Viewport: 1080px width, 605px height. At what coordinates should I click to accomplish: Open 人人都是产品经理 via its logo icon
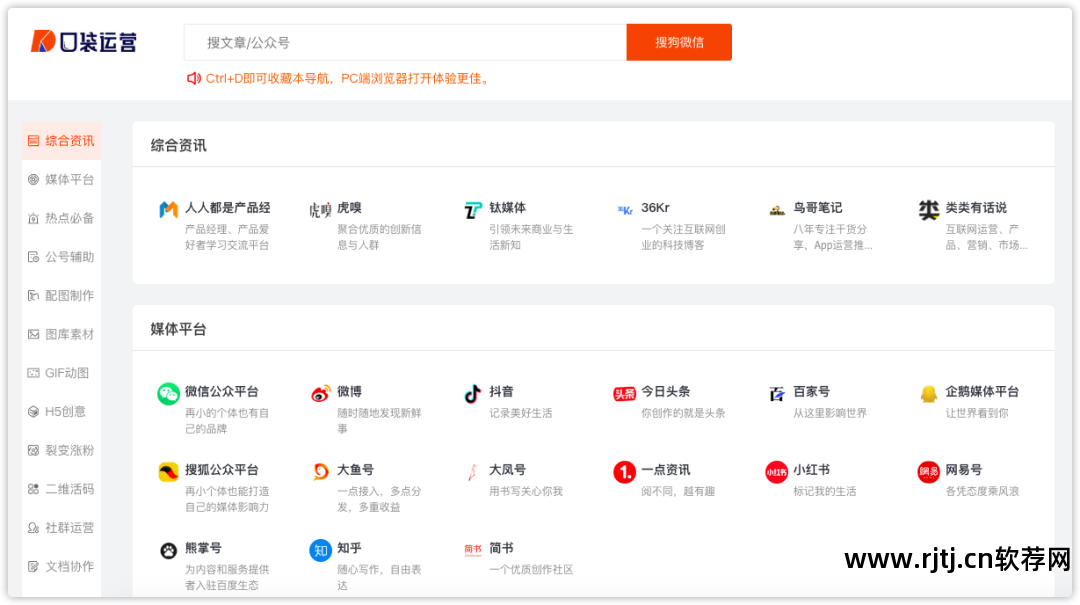(170, 209)
